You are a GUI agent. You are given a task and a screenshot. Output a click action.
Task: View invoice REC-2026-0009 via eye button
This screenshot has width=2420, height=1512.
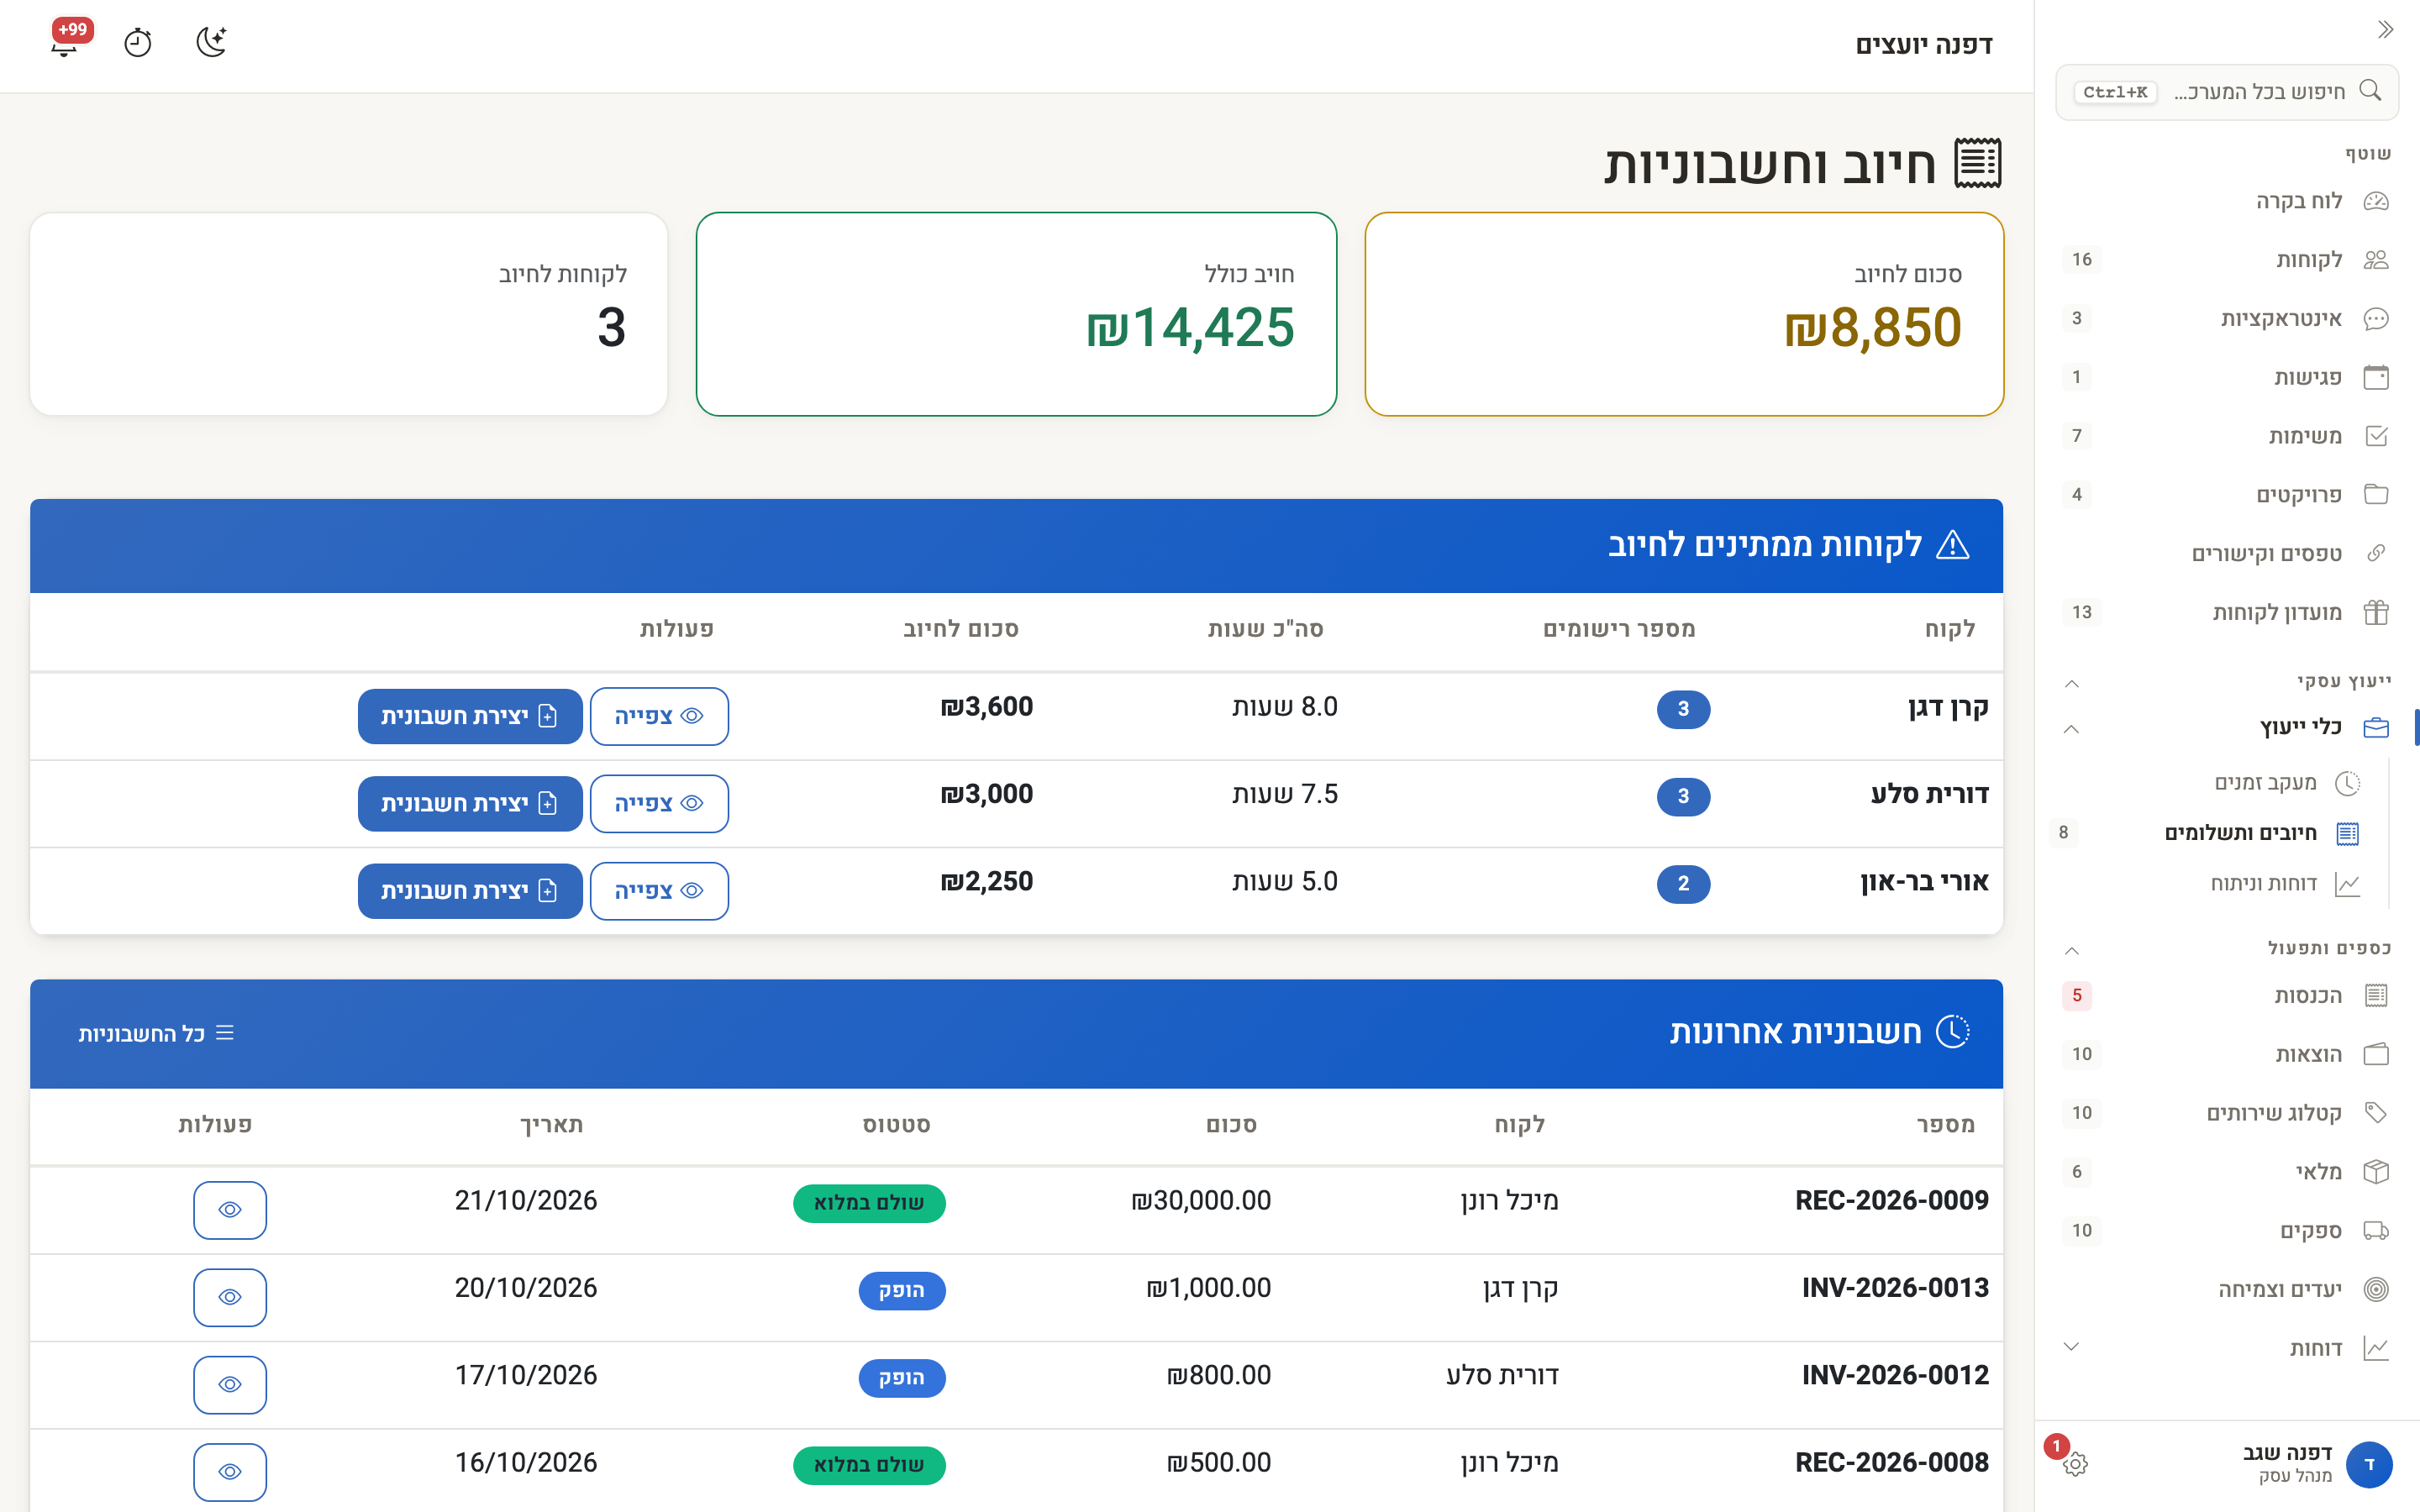pos(230,1210)
